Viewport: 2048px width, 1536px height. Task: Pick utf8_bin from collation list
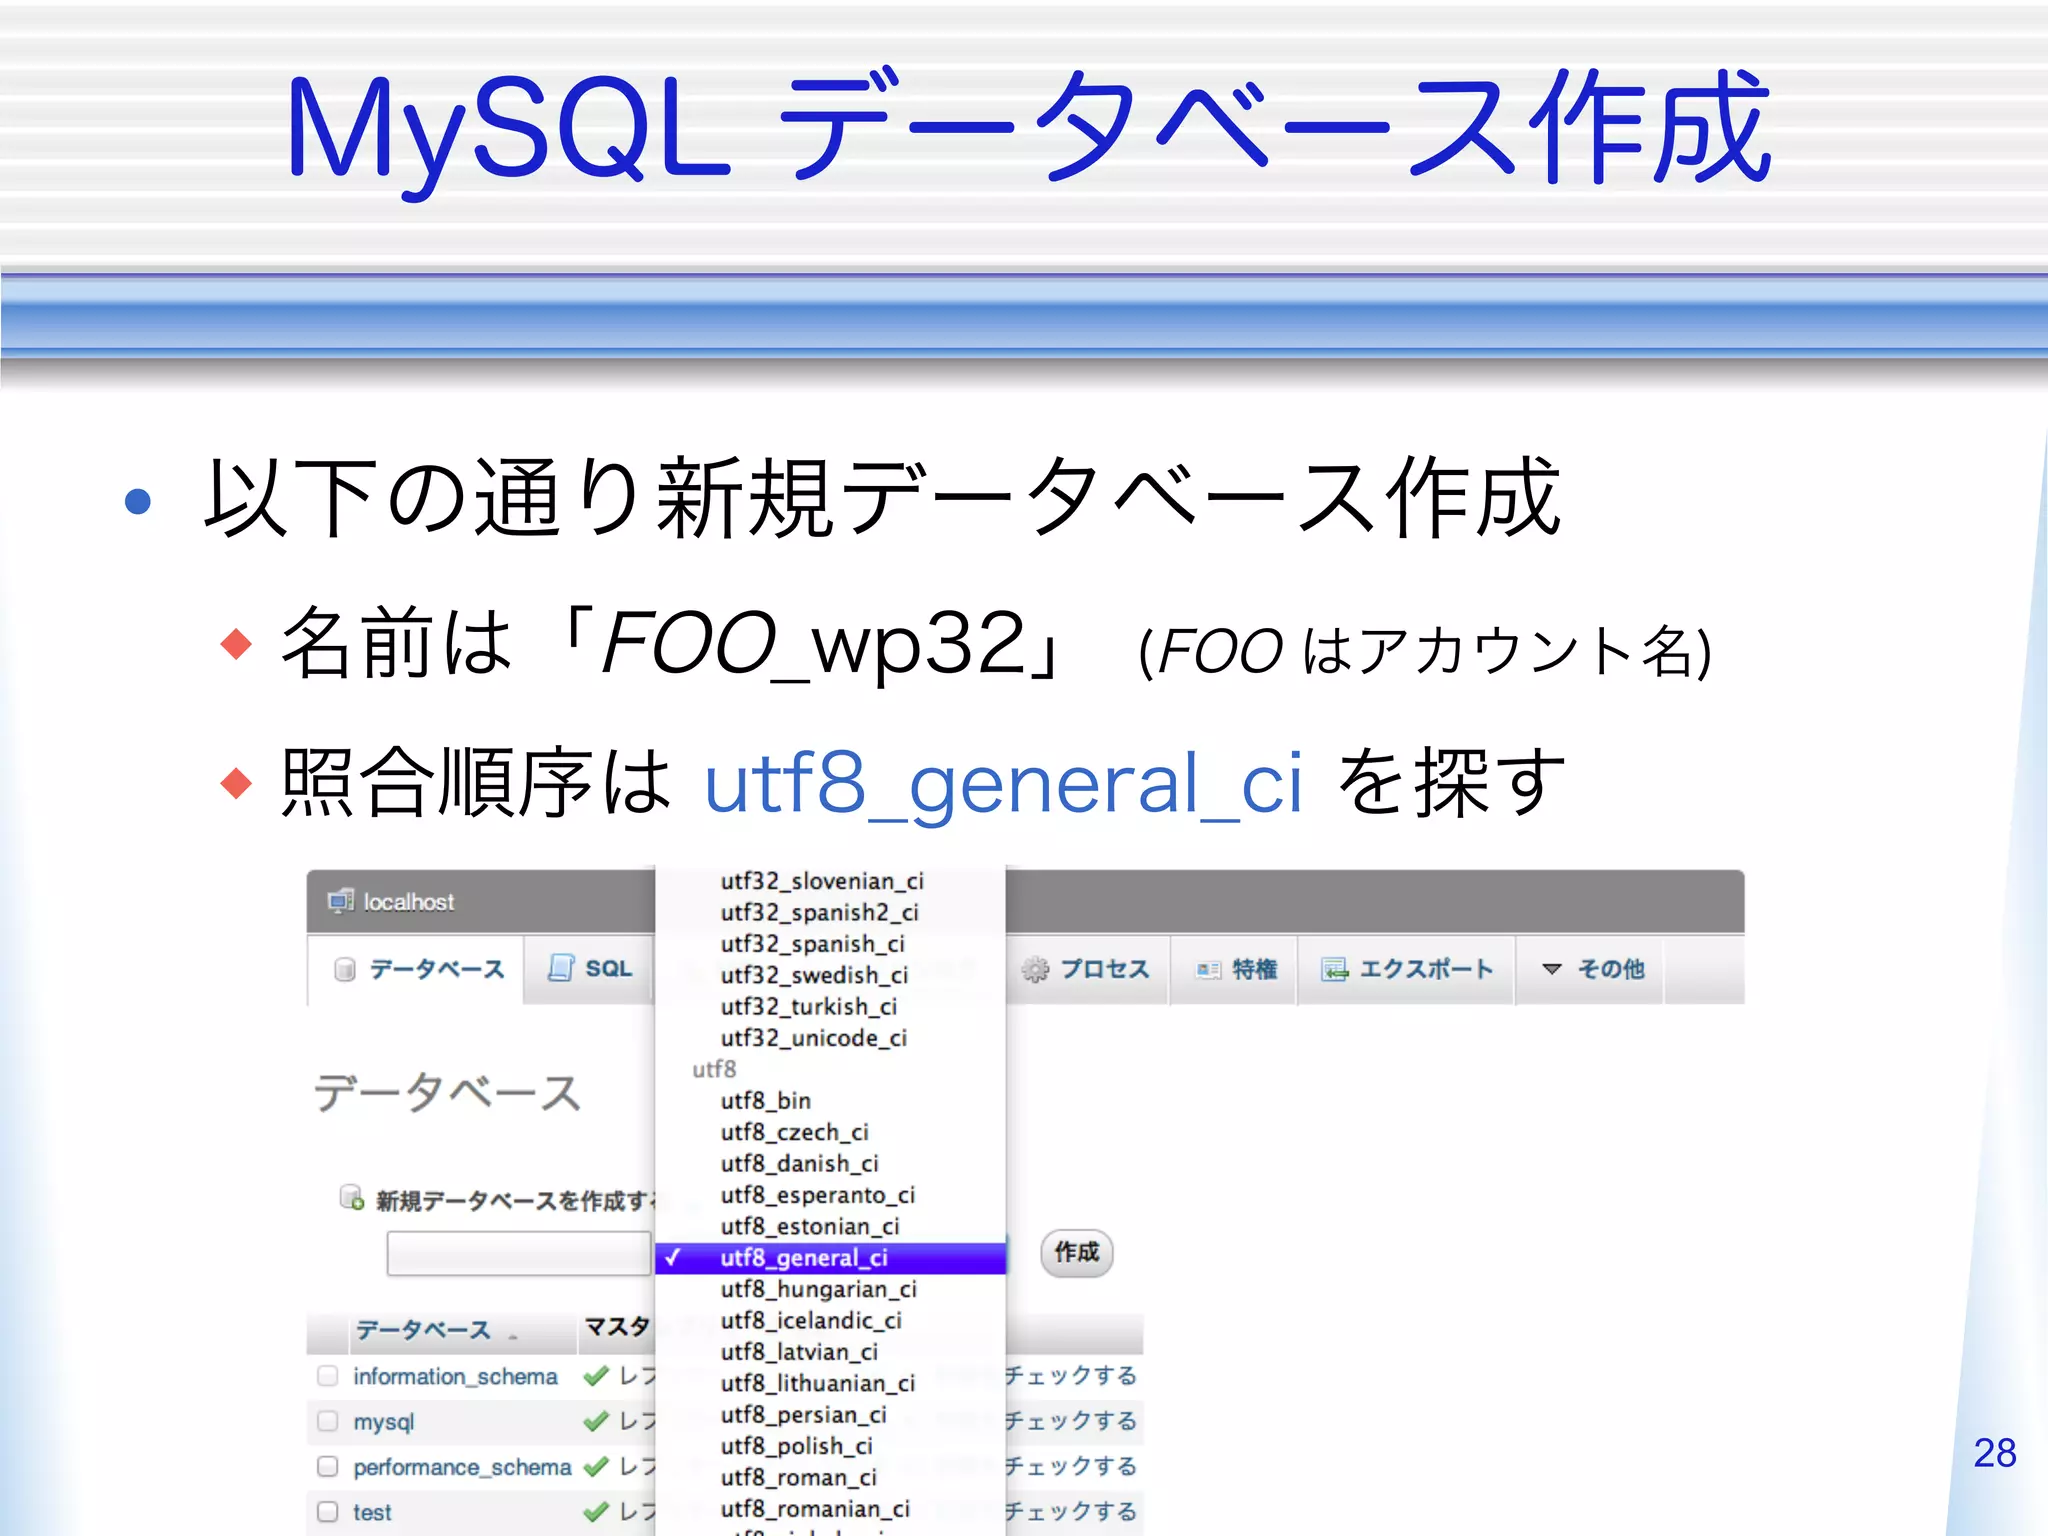click(765, 1101)
